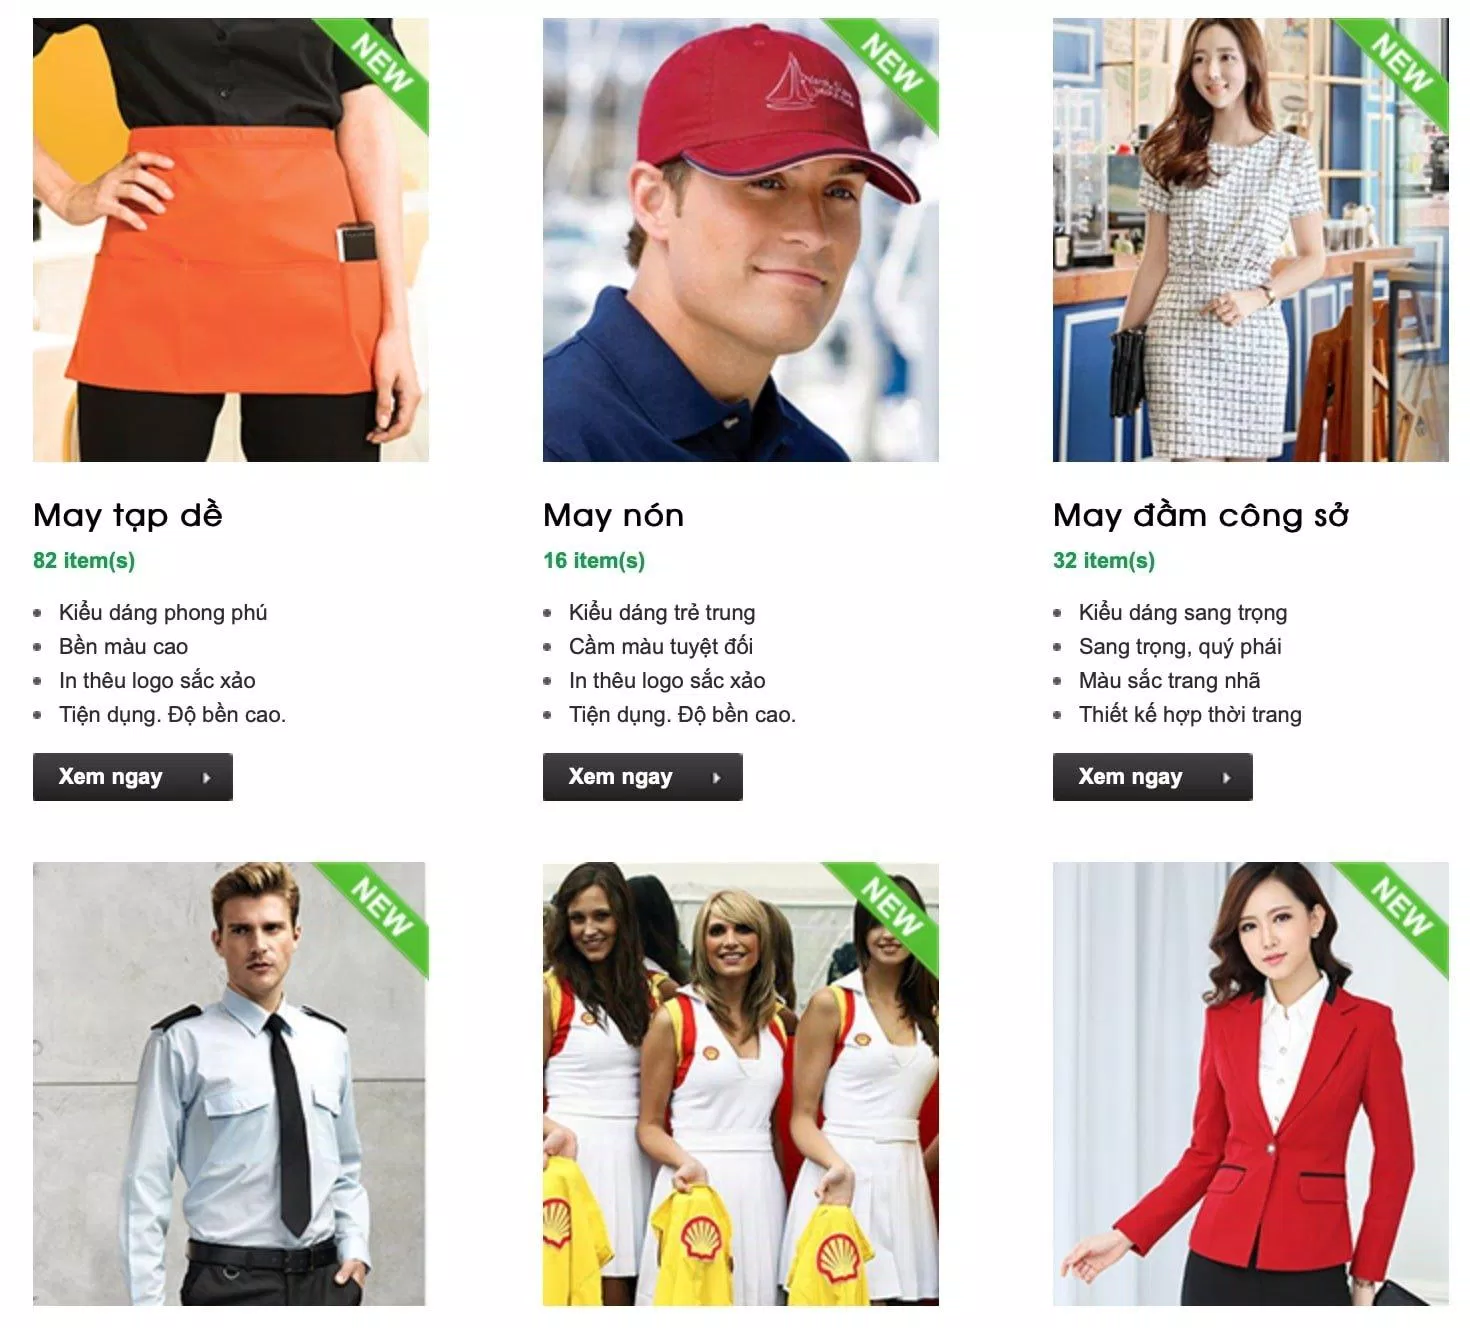Open the man in red cap image
The height and width of the screenshot is (1328, 1470).
[741, 240]
